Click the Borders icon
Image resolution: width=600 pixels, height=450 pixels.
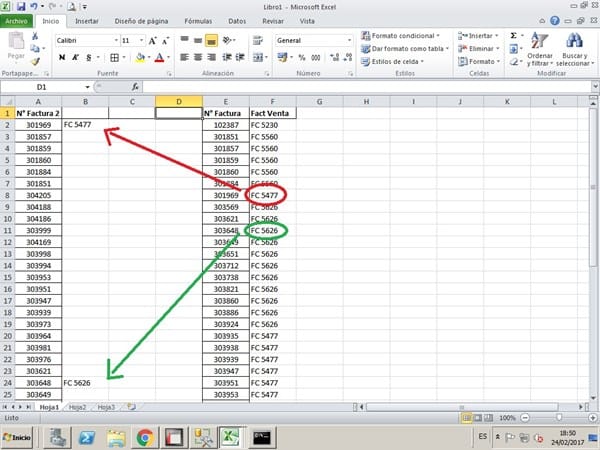pos(114,57)
